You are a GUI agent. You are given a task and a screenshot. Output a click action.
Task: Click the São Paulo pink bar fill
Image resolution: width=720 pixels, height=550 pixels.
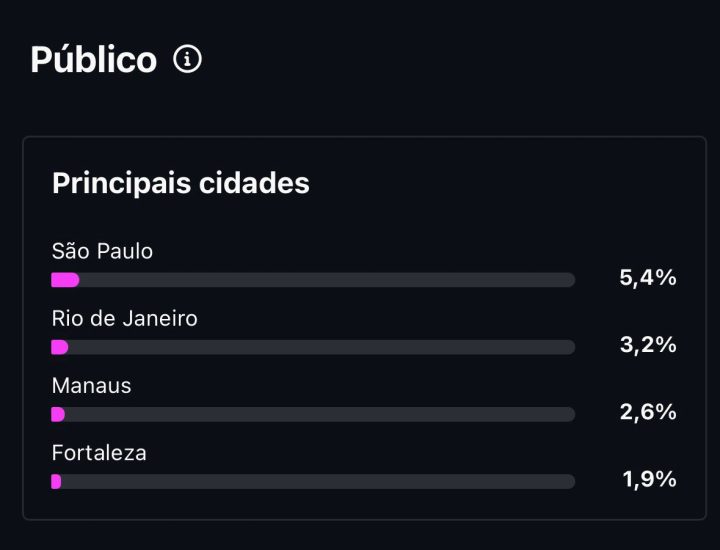pos(65,280)
